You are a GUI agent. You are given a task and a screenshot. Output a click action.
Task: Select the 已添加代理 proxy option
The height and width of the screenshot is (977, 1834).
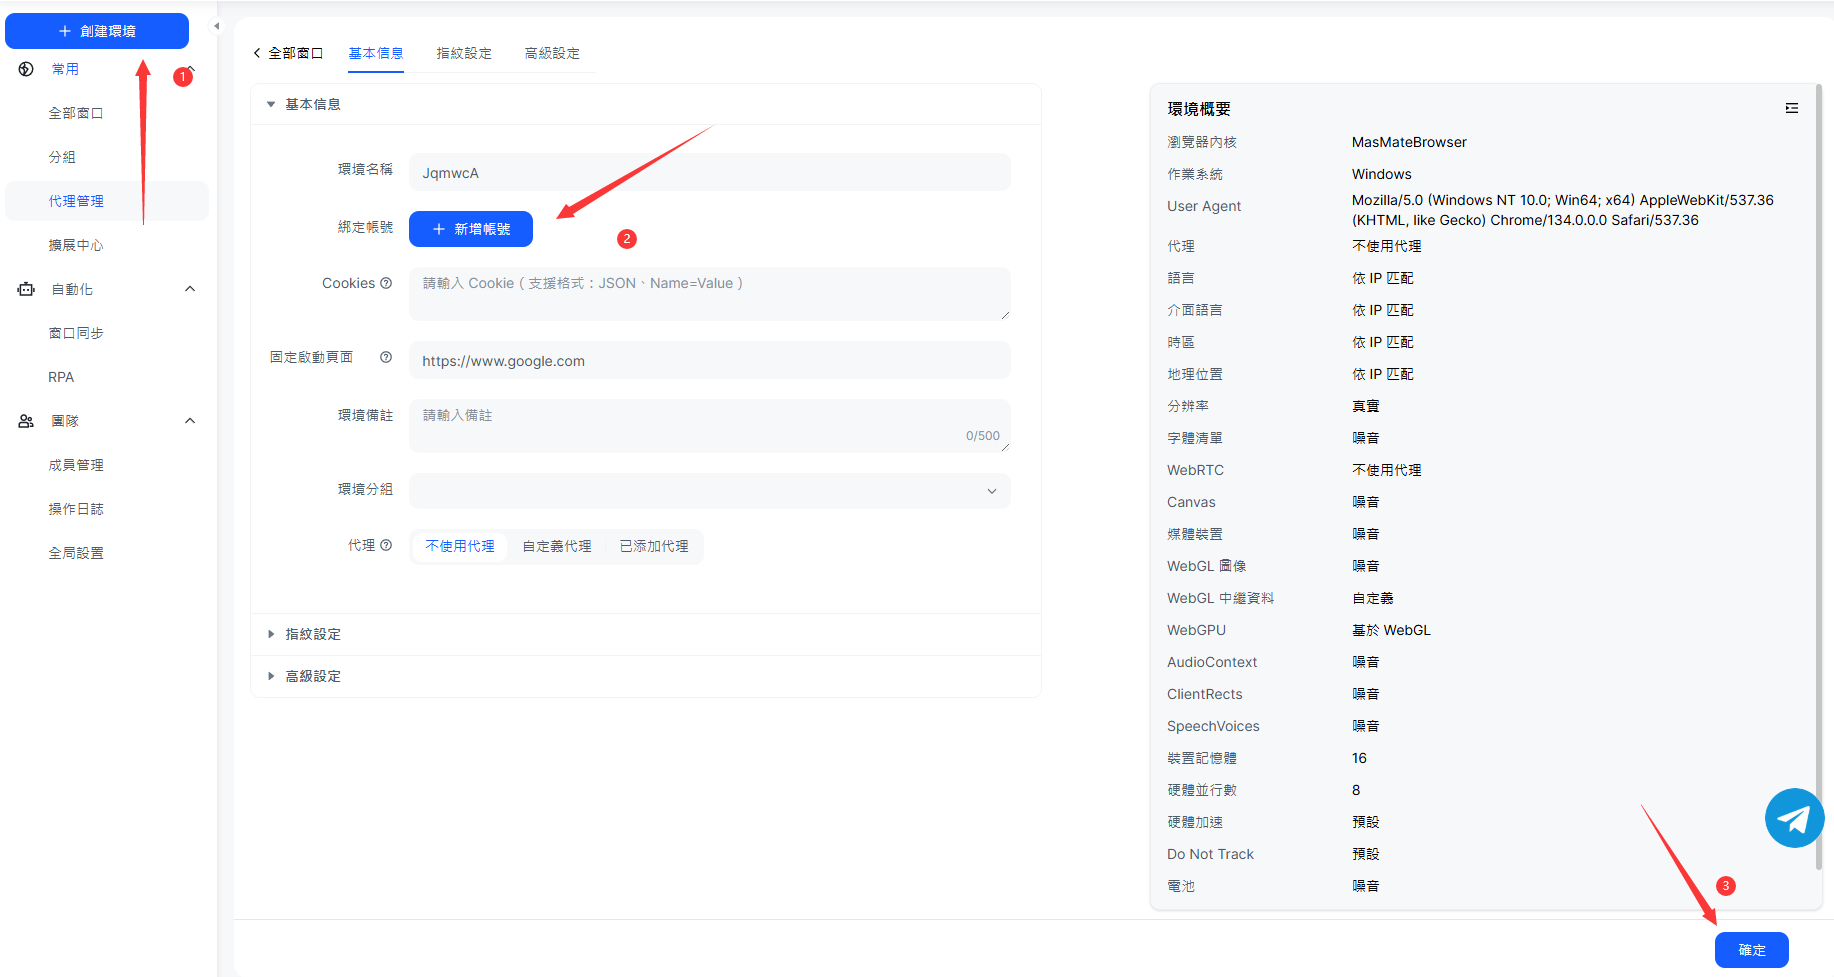point(654,546)
